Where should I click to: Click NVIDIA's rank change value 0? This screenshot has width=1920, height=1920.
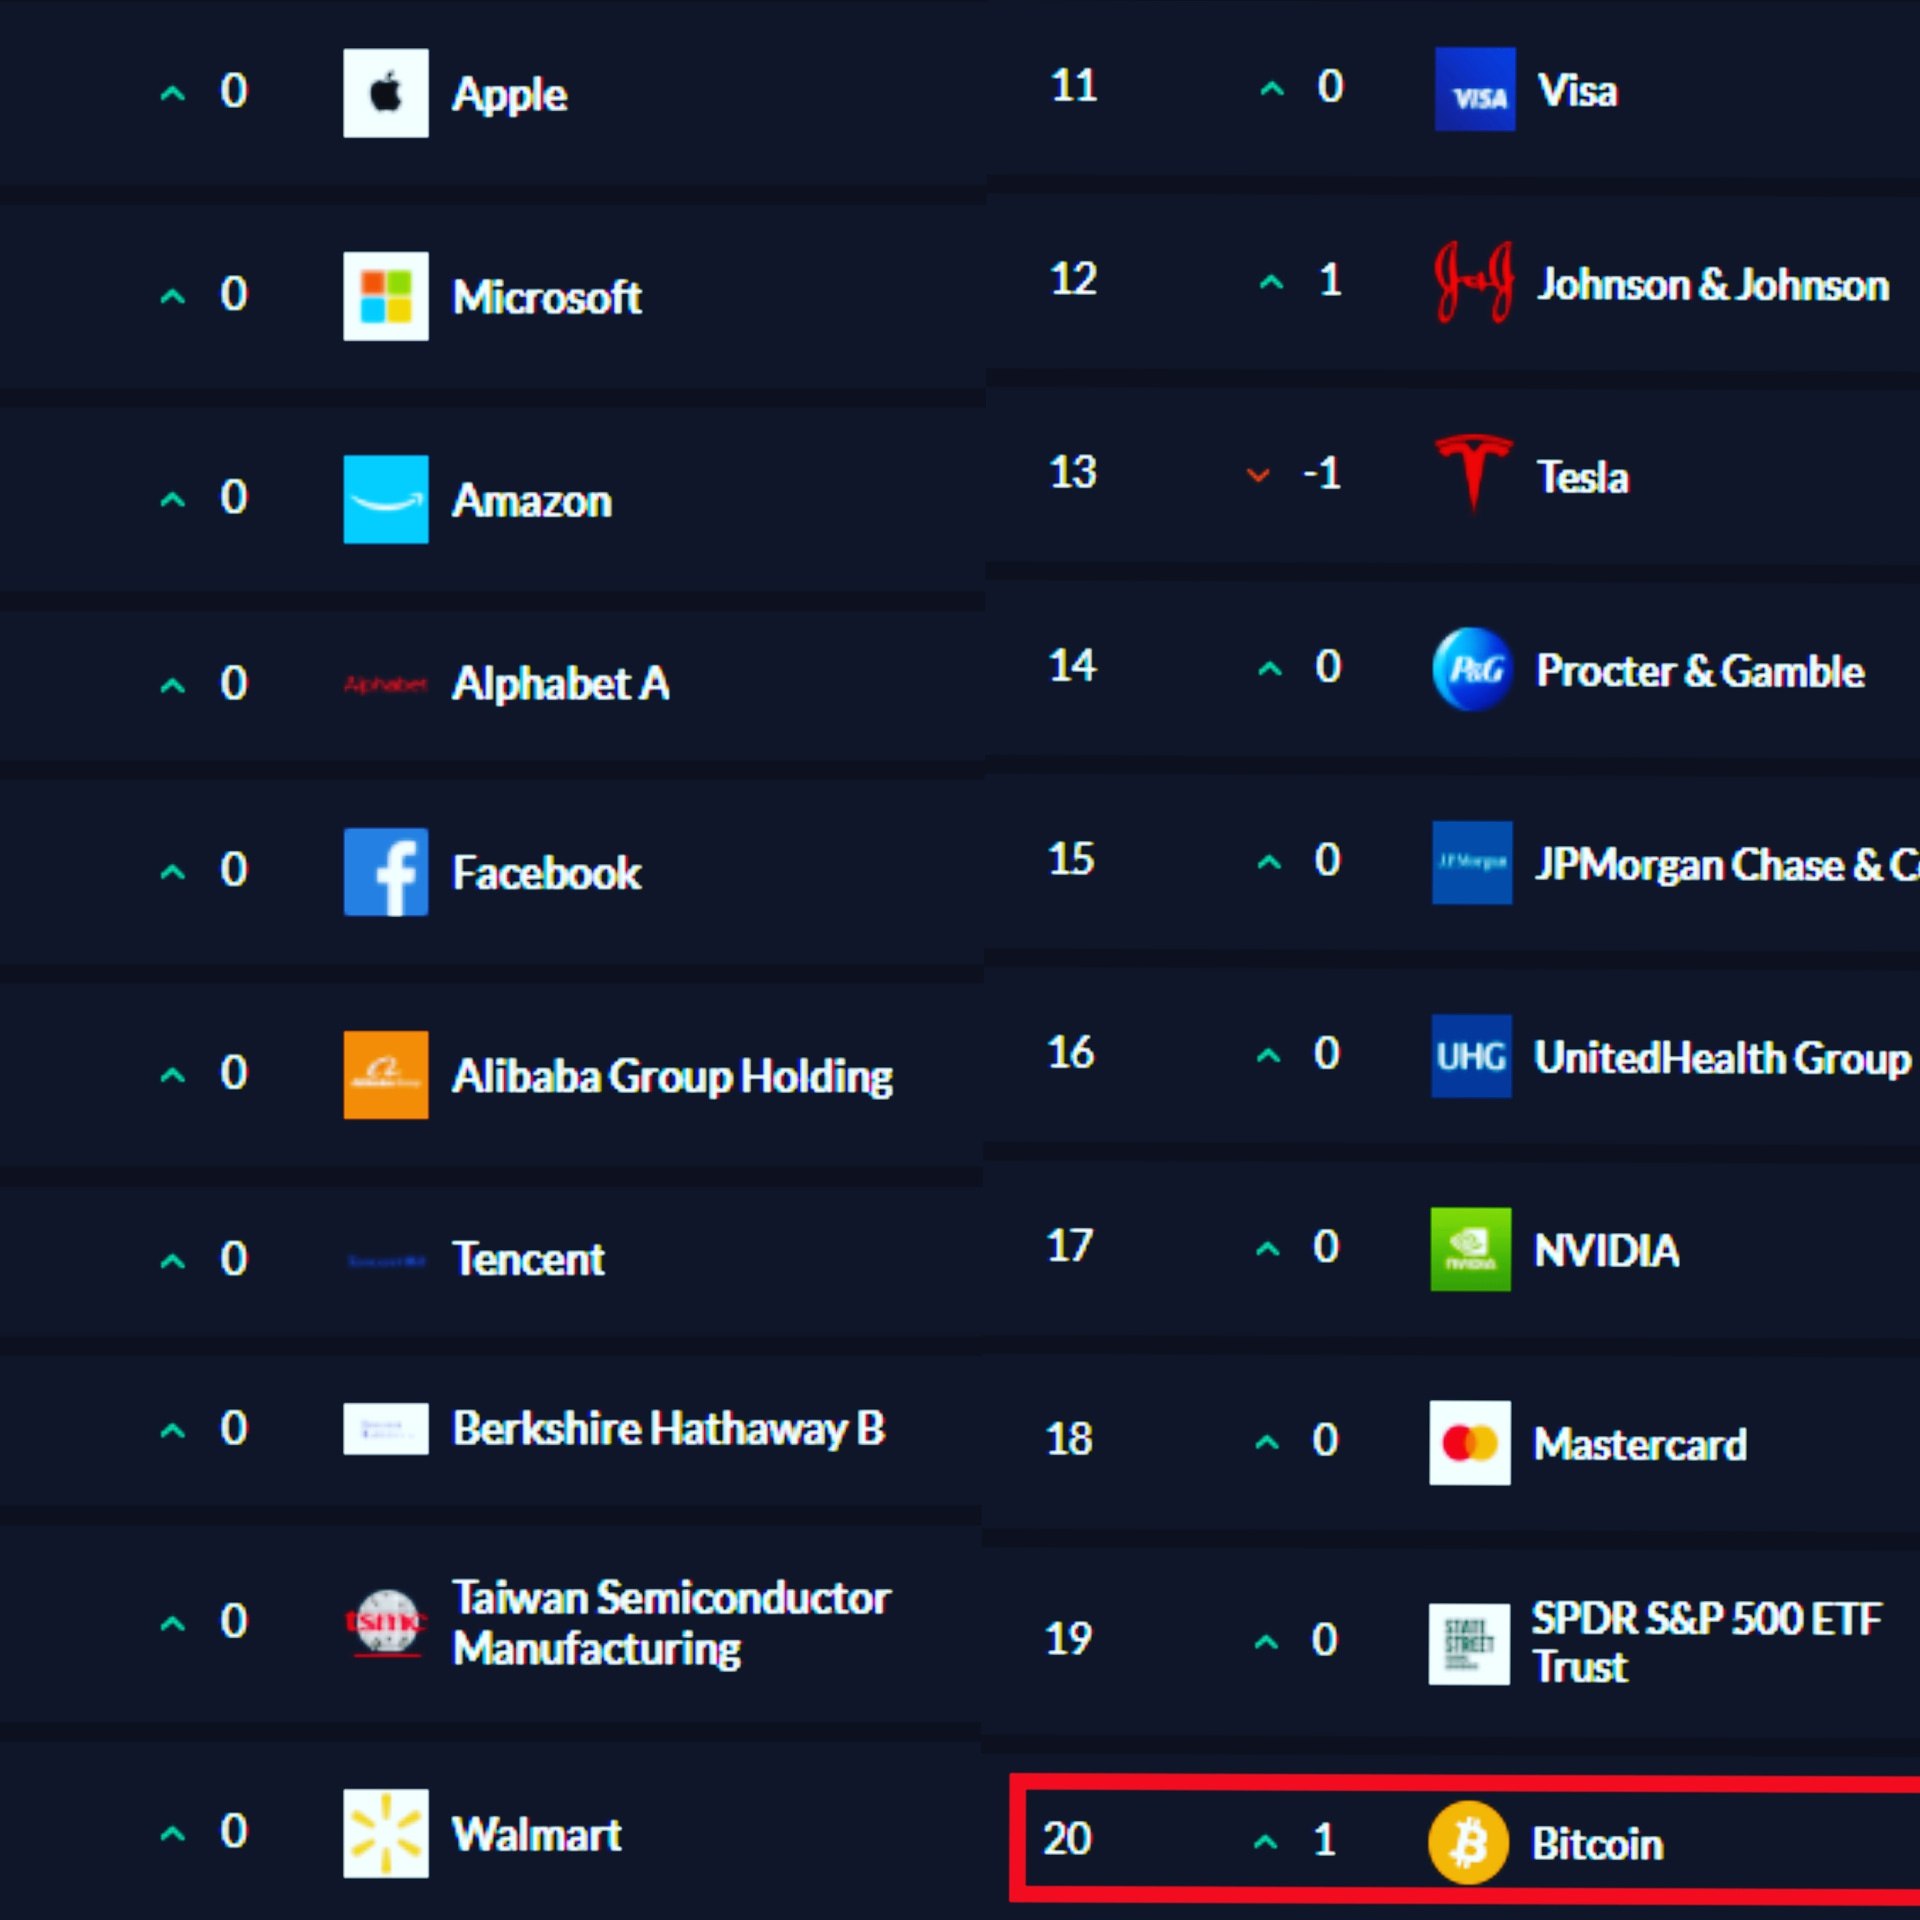pyautogui.click(x=1326, y=1247)
